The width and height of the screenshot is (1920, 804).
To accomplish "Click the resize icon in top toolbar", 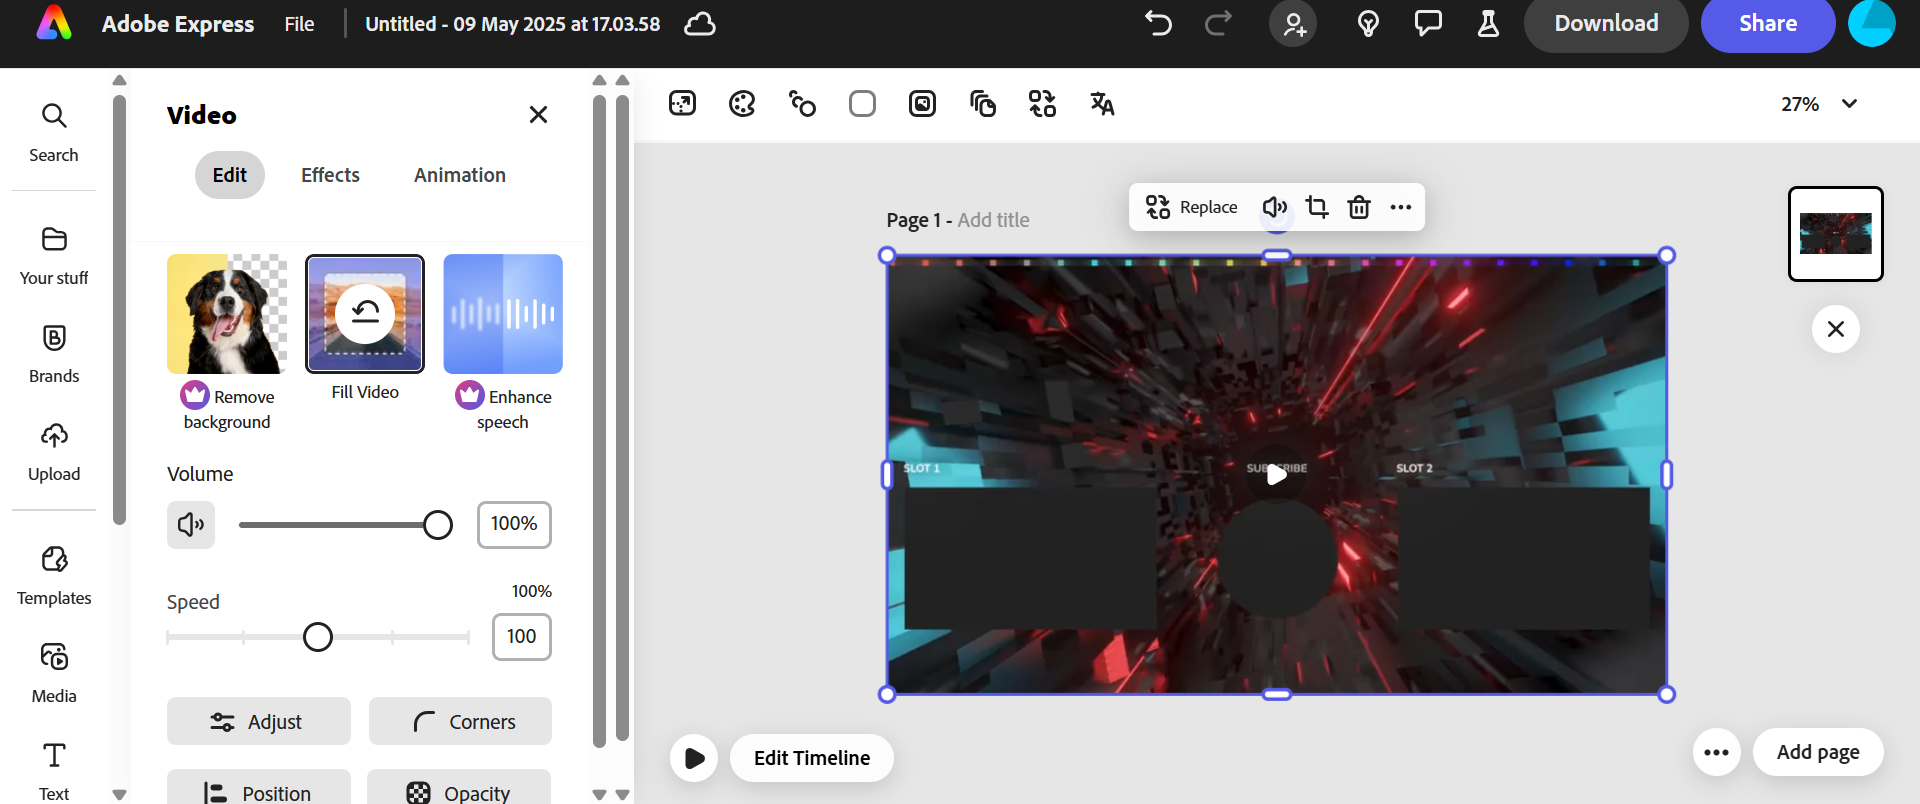I will (682, 103).
